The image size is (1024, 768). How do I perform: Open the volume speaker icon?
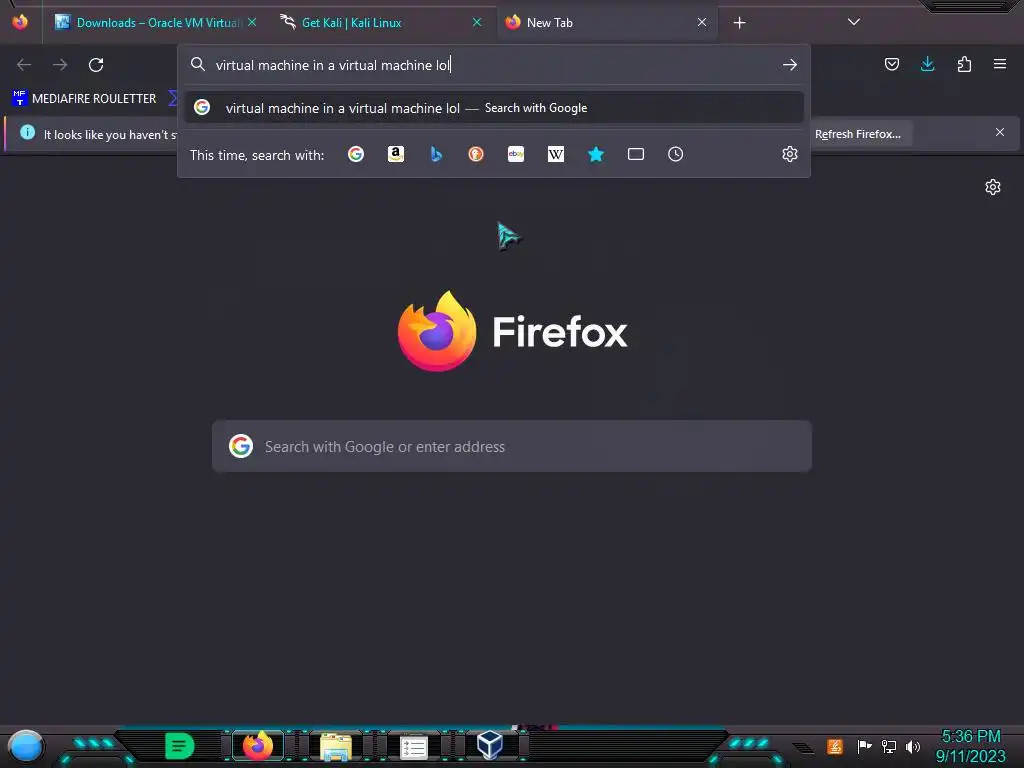click(x=913, y=746)
